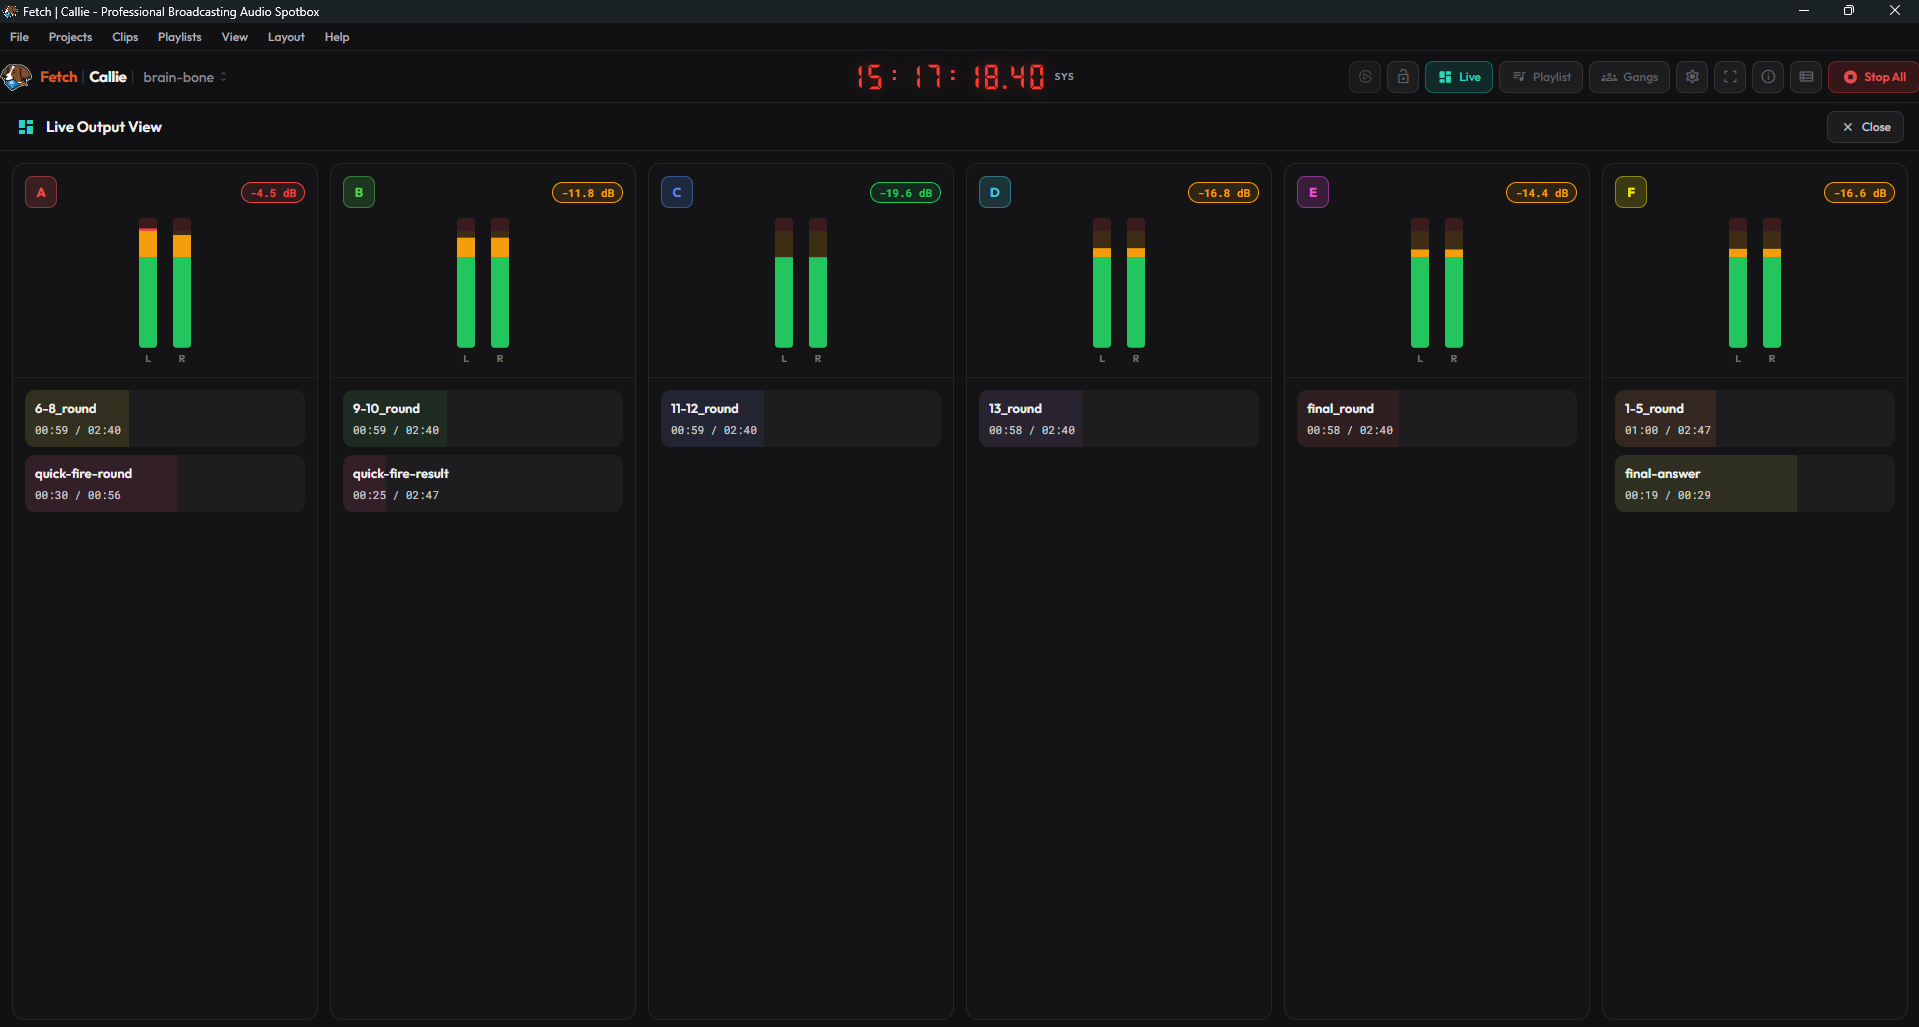Select output D badge
1919x1027 pixels.
point(995,192)
